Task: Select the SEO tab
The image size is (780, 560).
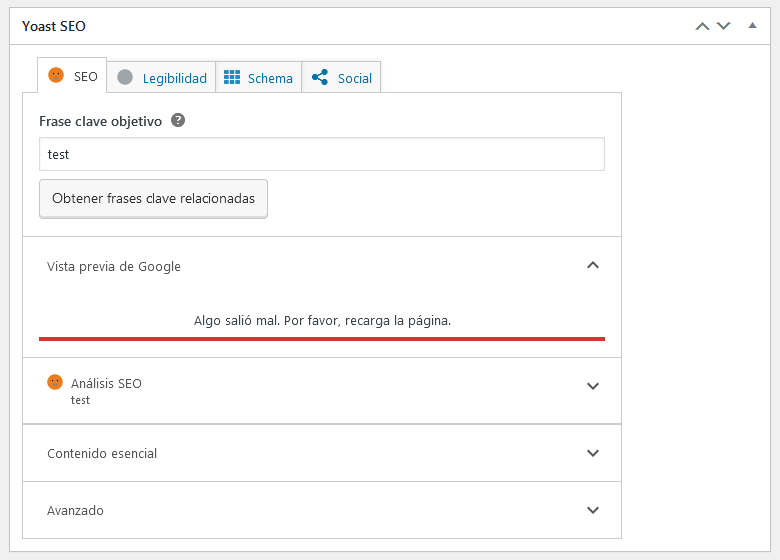Action: pyautogui.click(x=72, y=76)
